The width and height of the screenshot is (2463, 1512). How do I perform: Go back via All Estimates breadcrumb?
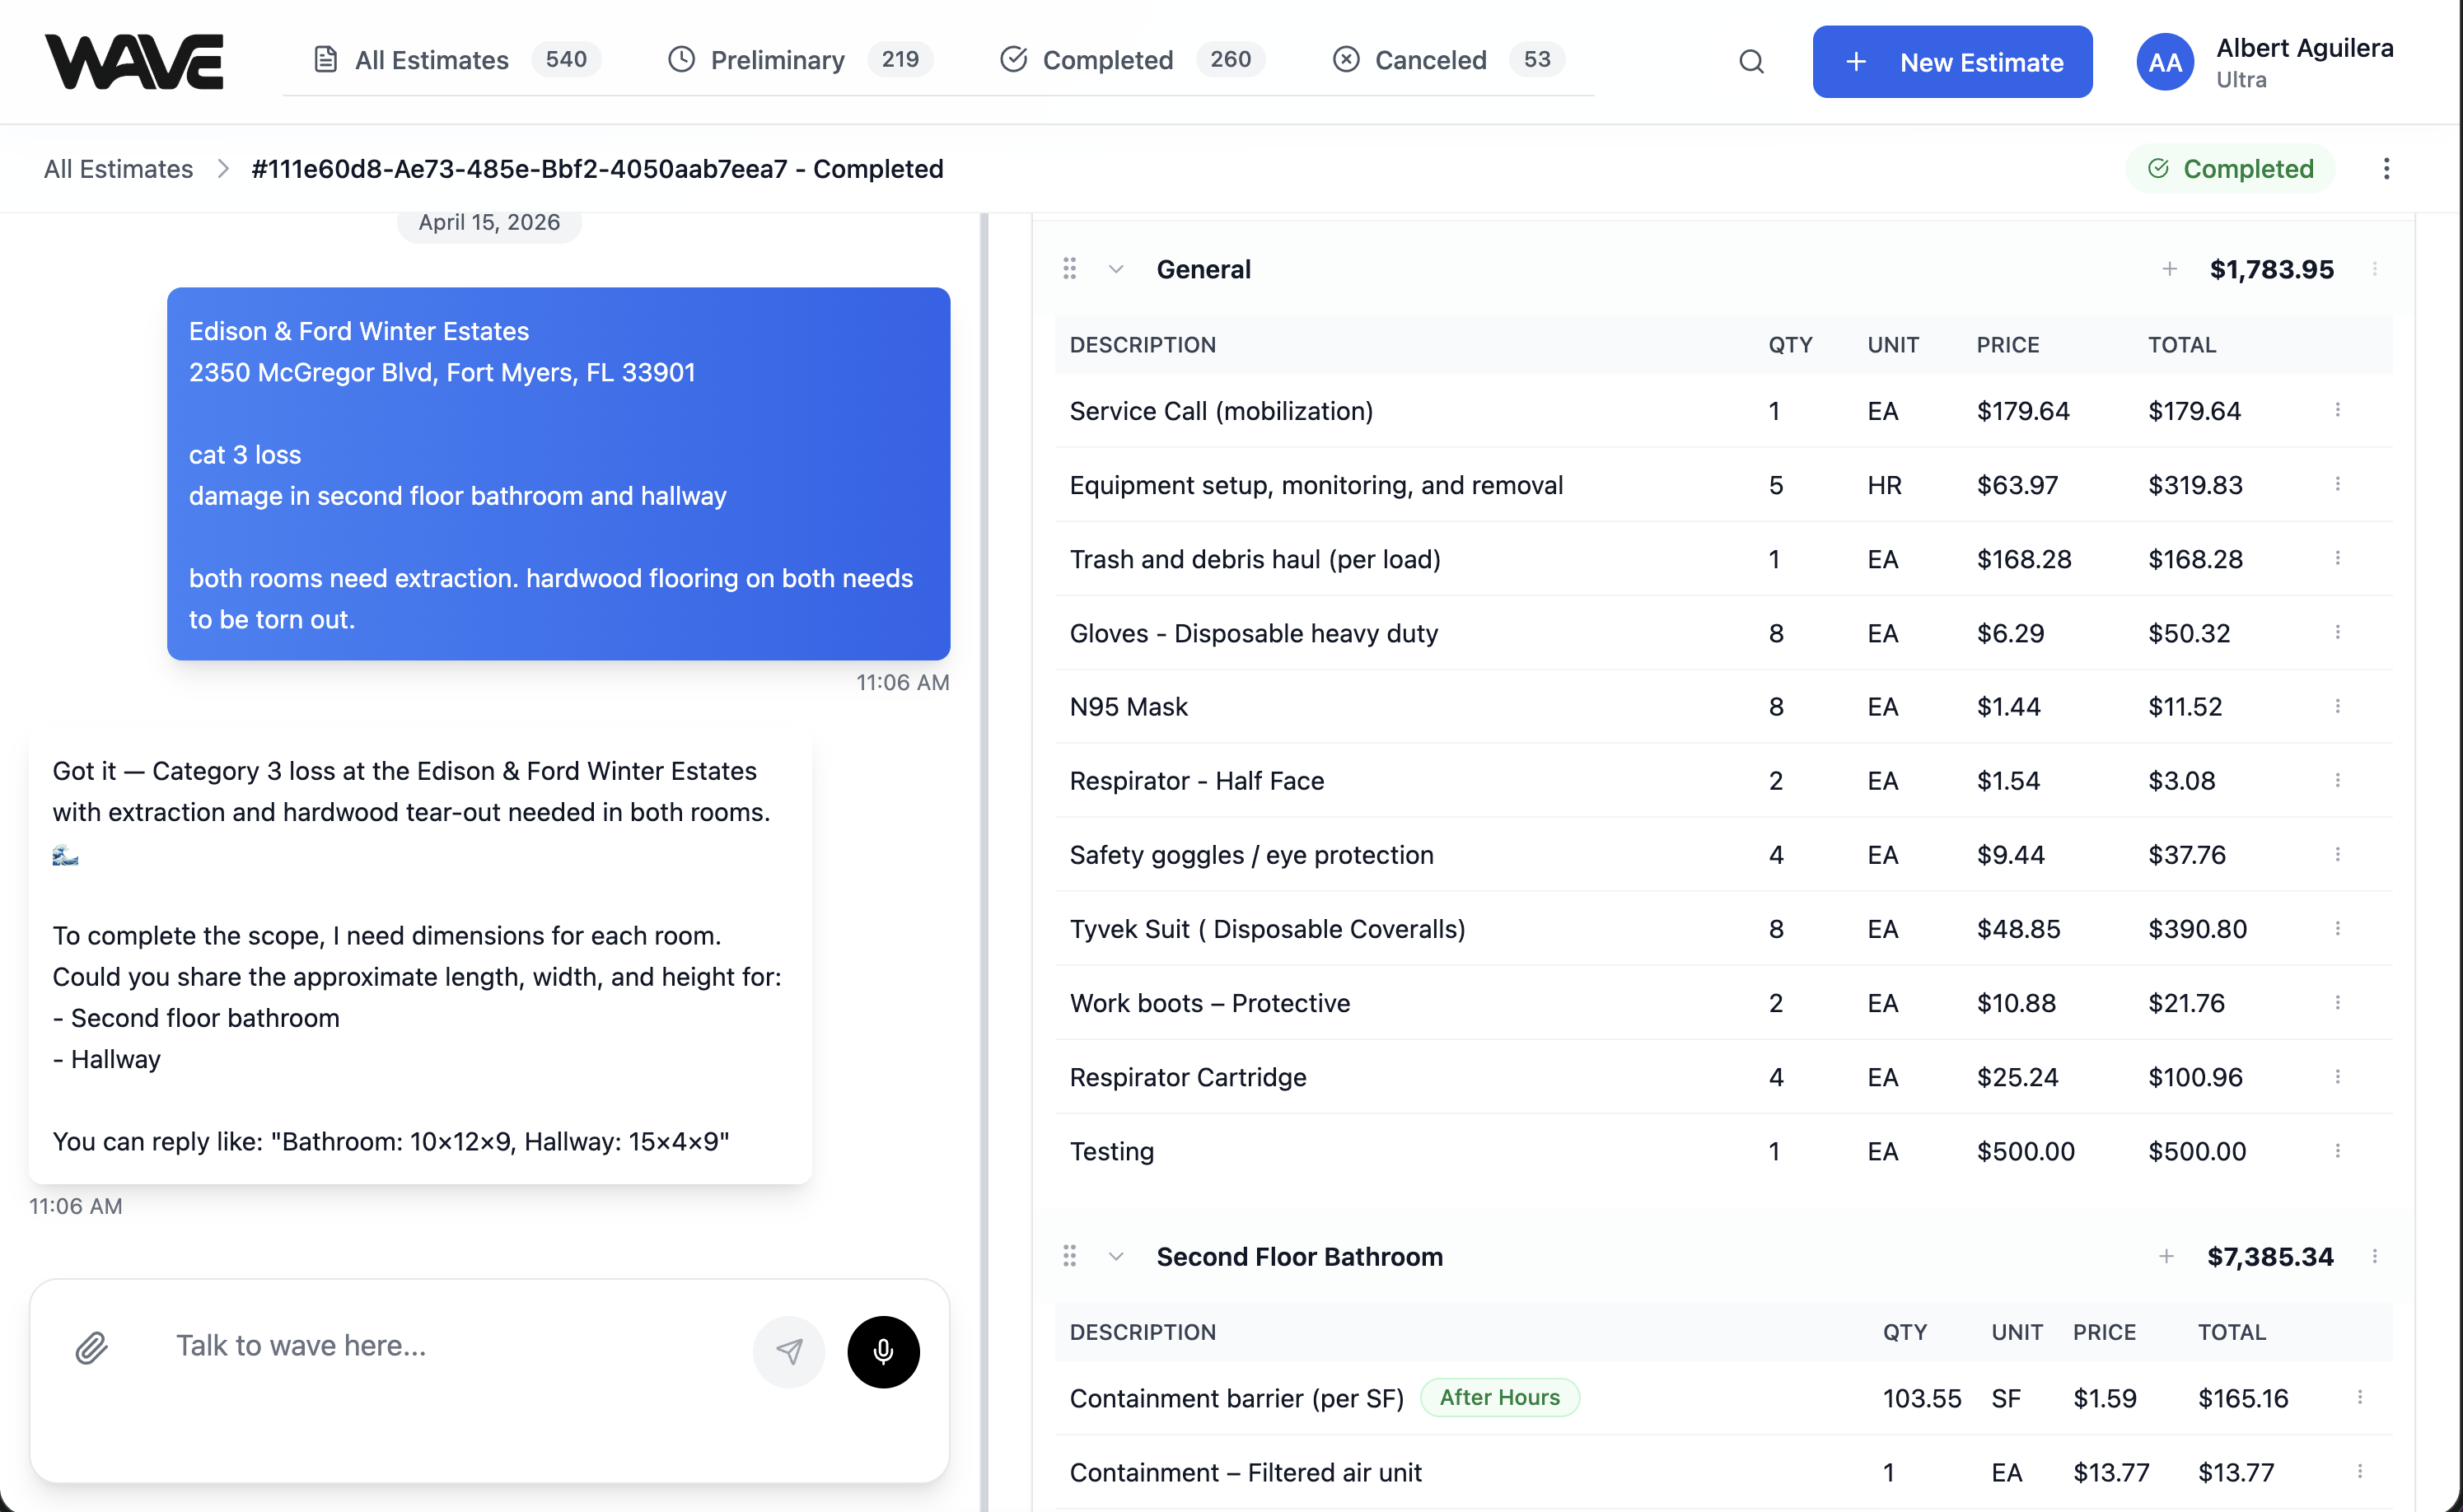pos(118,168)
